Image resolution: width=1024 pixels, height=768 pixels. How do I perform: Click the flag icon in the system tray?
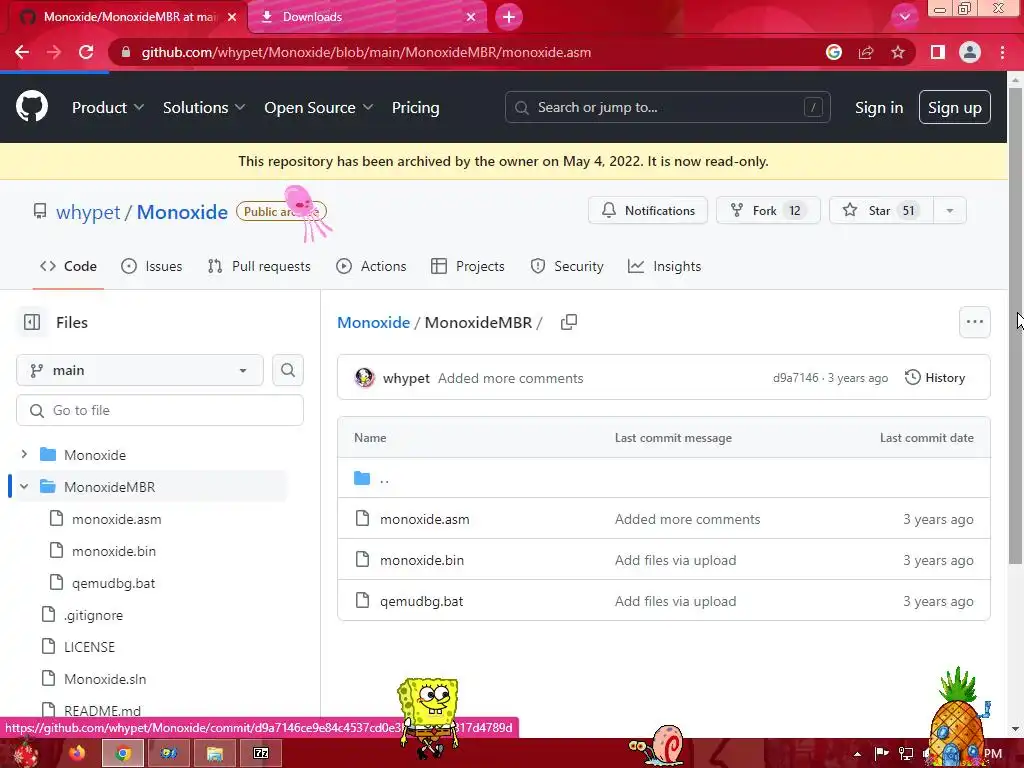tap(881, 754)
